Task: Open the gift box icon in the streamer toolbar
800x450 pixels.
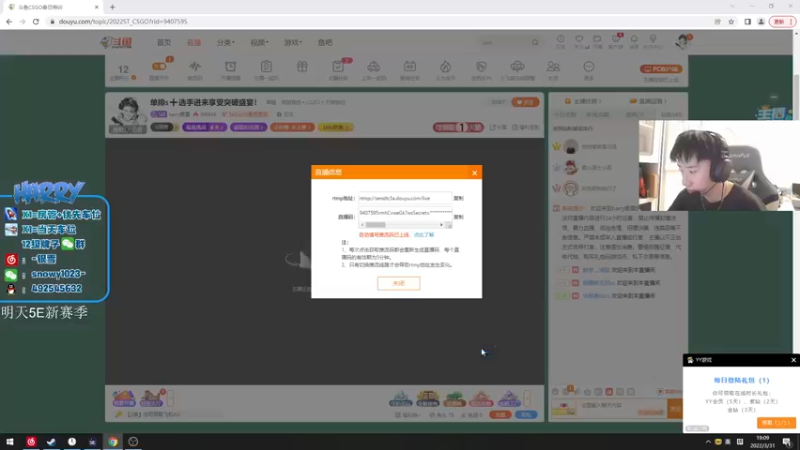Action: [302, 66]
